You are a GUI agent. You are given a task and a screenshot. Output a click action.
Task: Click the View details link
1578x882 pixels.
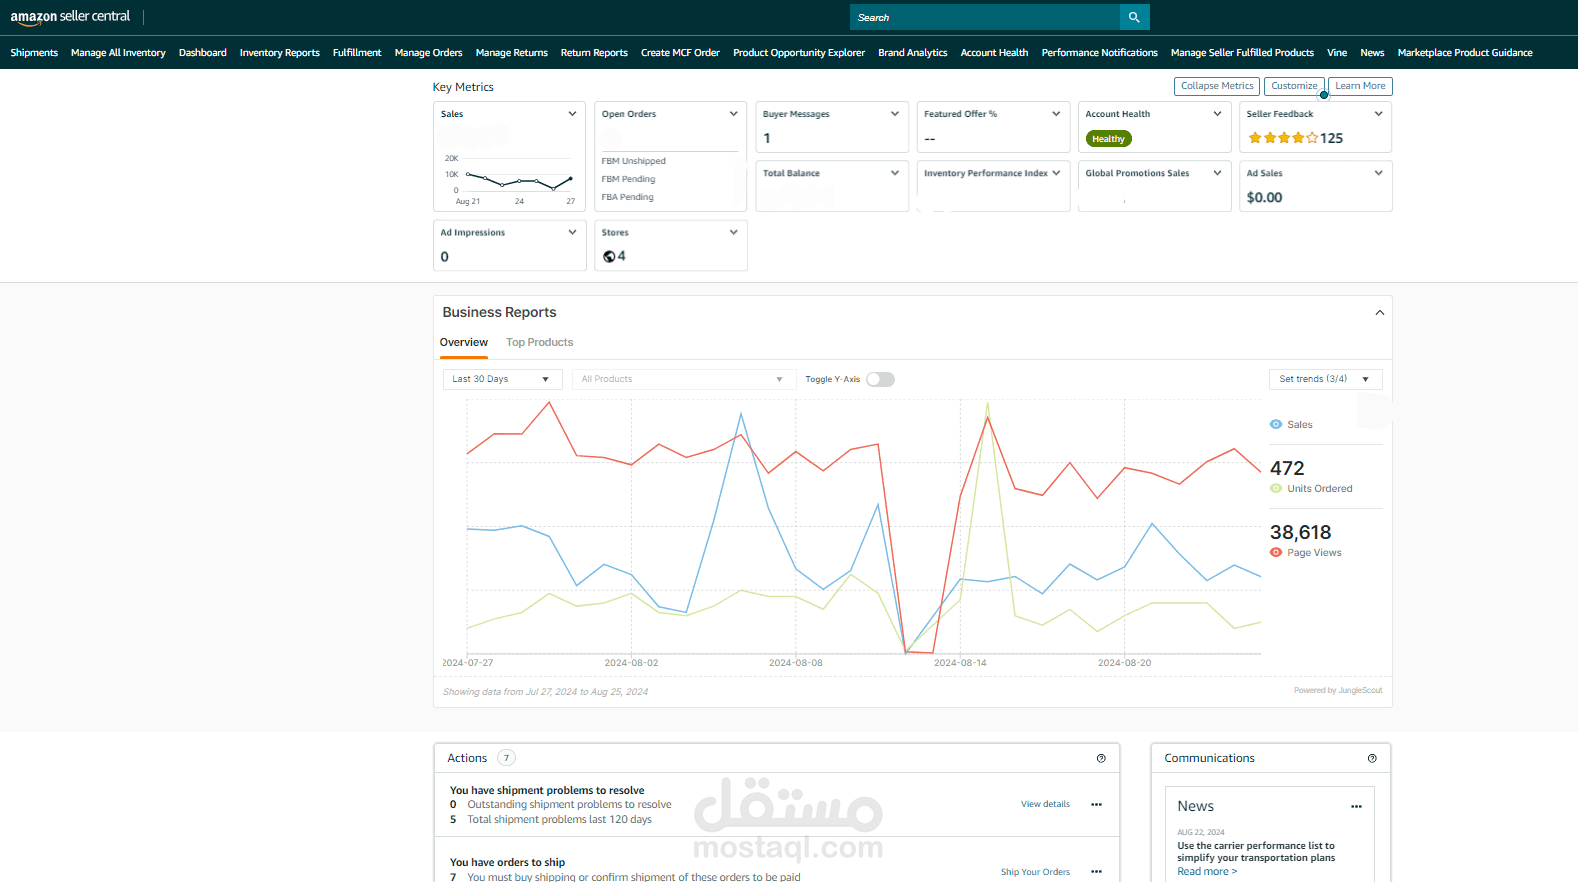point(1045,804)
